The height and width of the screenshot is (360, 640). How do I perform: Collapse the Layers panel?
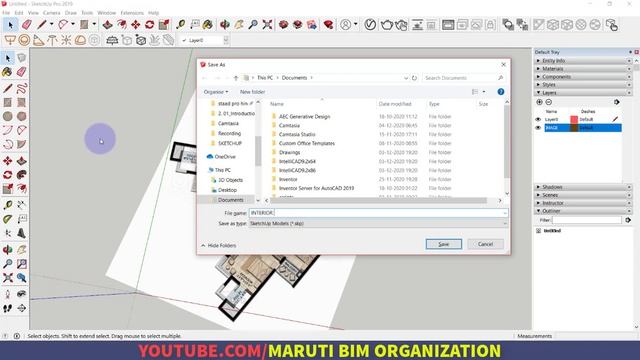pos(583,93)
